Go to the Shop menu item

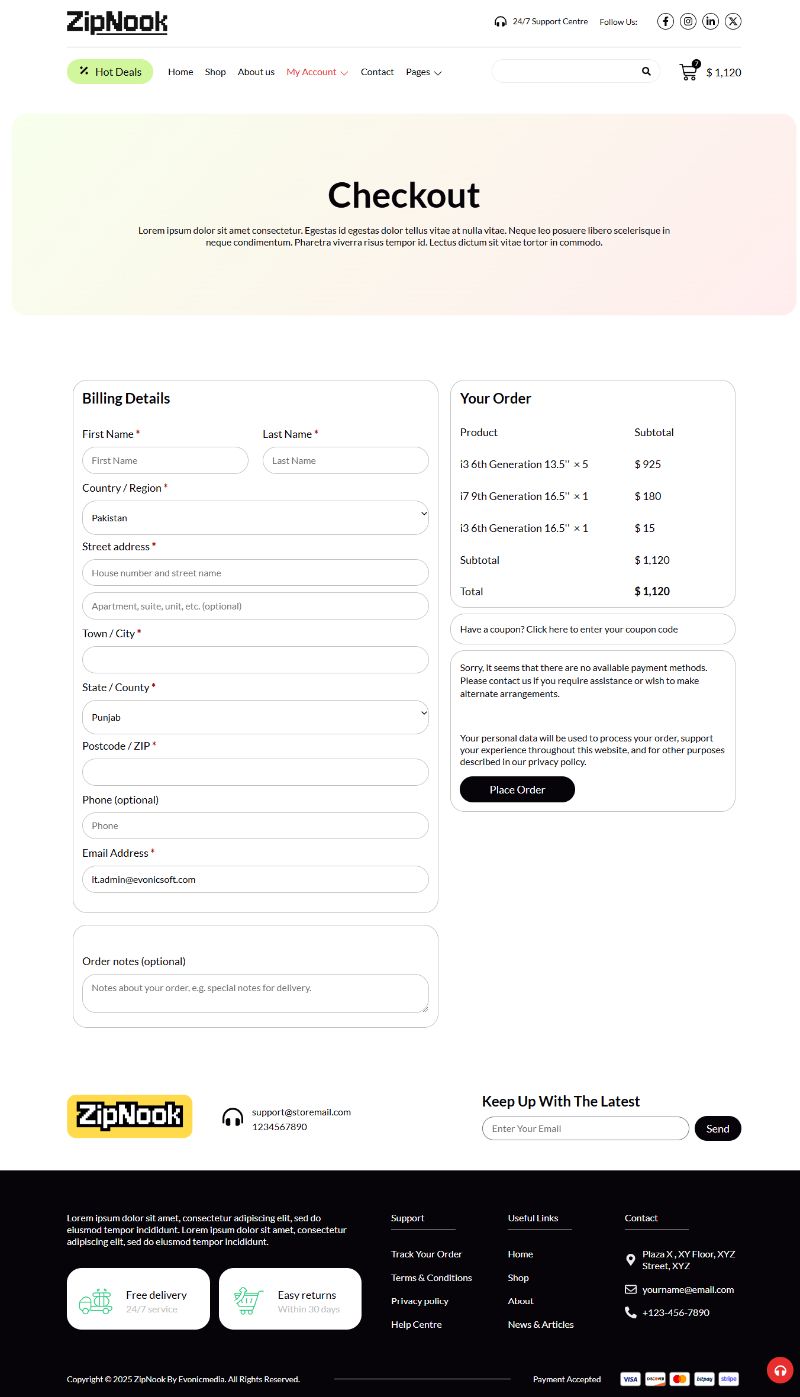(215, 72)
